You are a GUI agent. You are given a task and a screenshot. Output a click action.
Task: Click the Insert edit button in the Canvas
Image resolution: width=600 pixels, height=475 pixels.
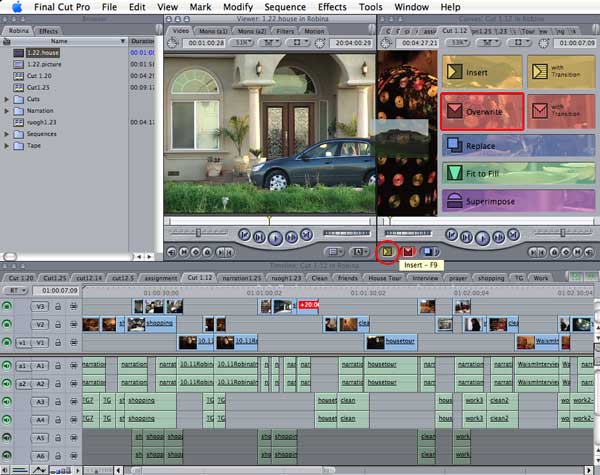click(387, 251)
